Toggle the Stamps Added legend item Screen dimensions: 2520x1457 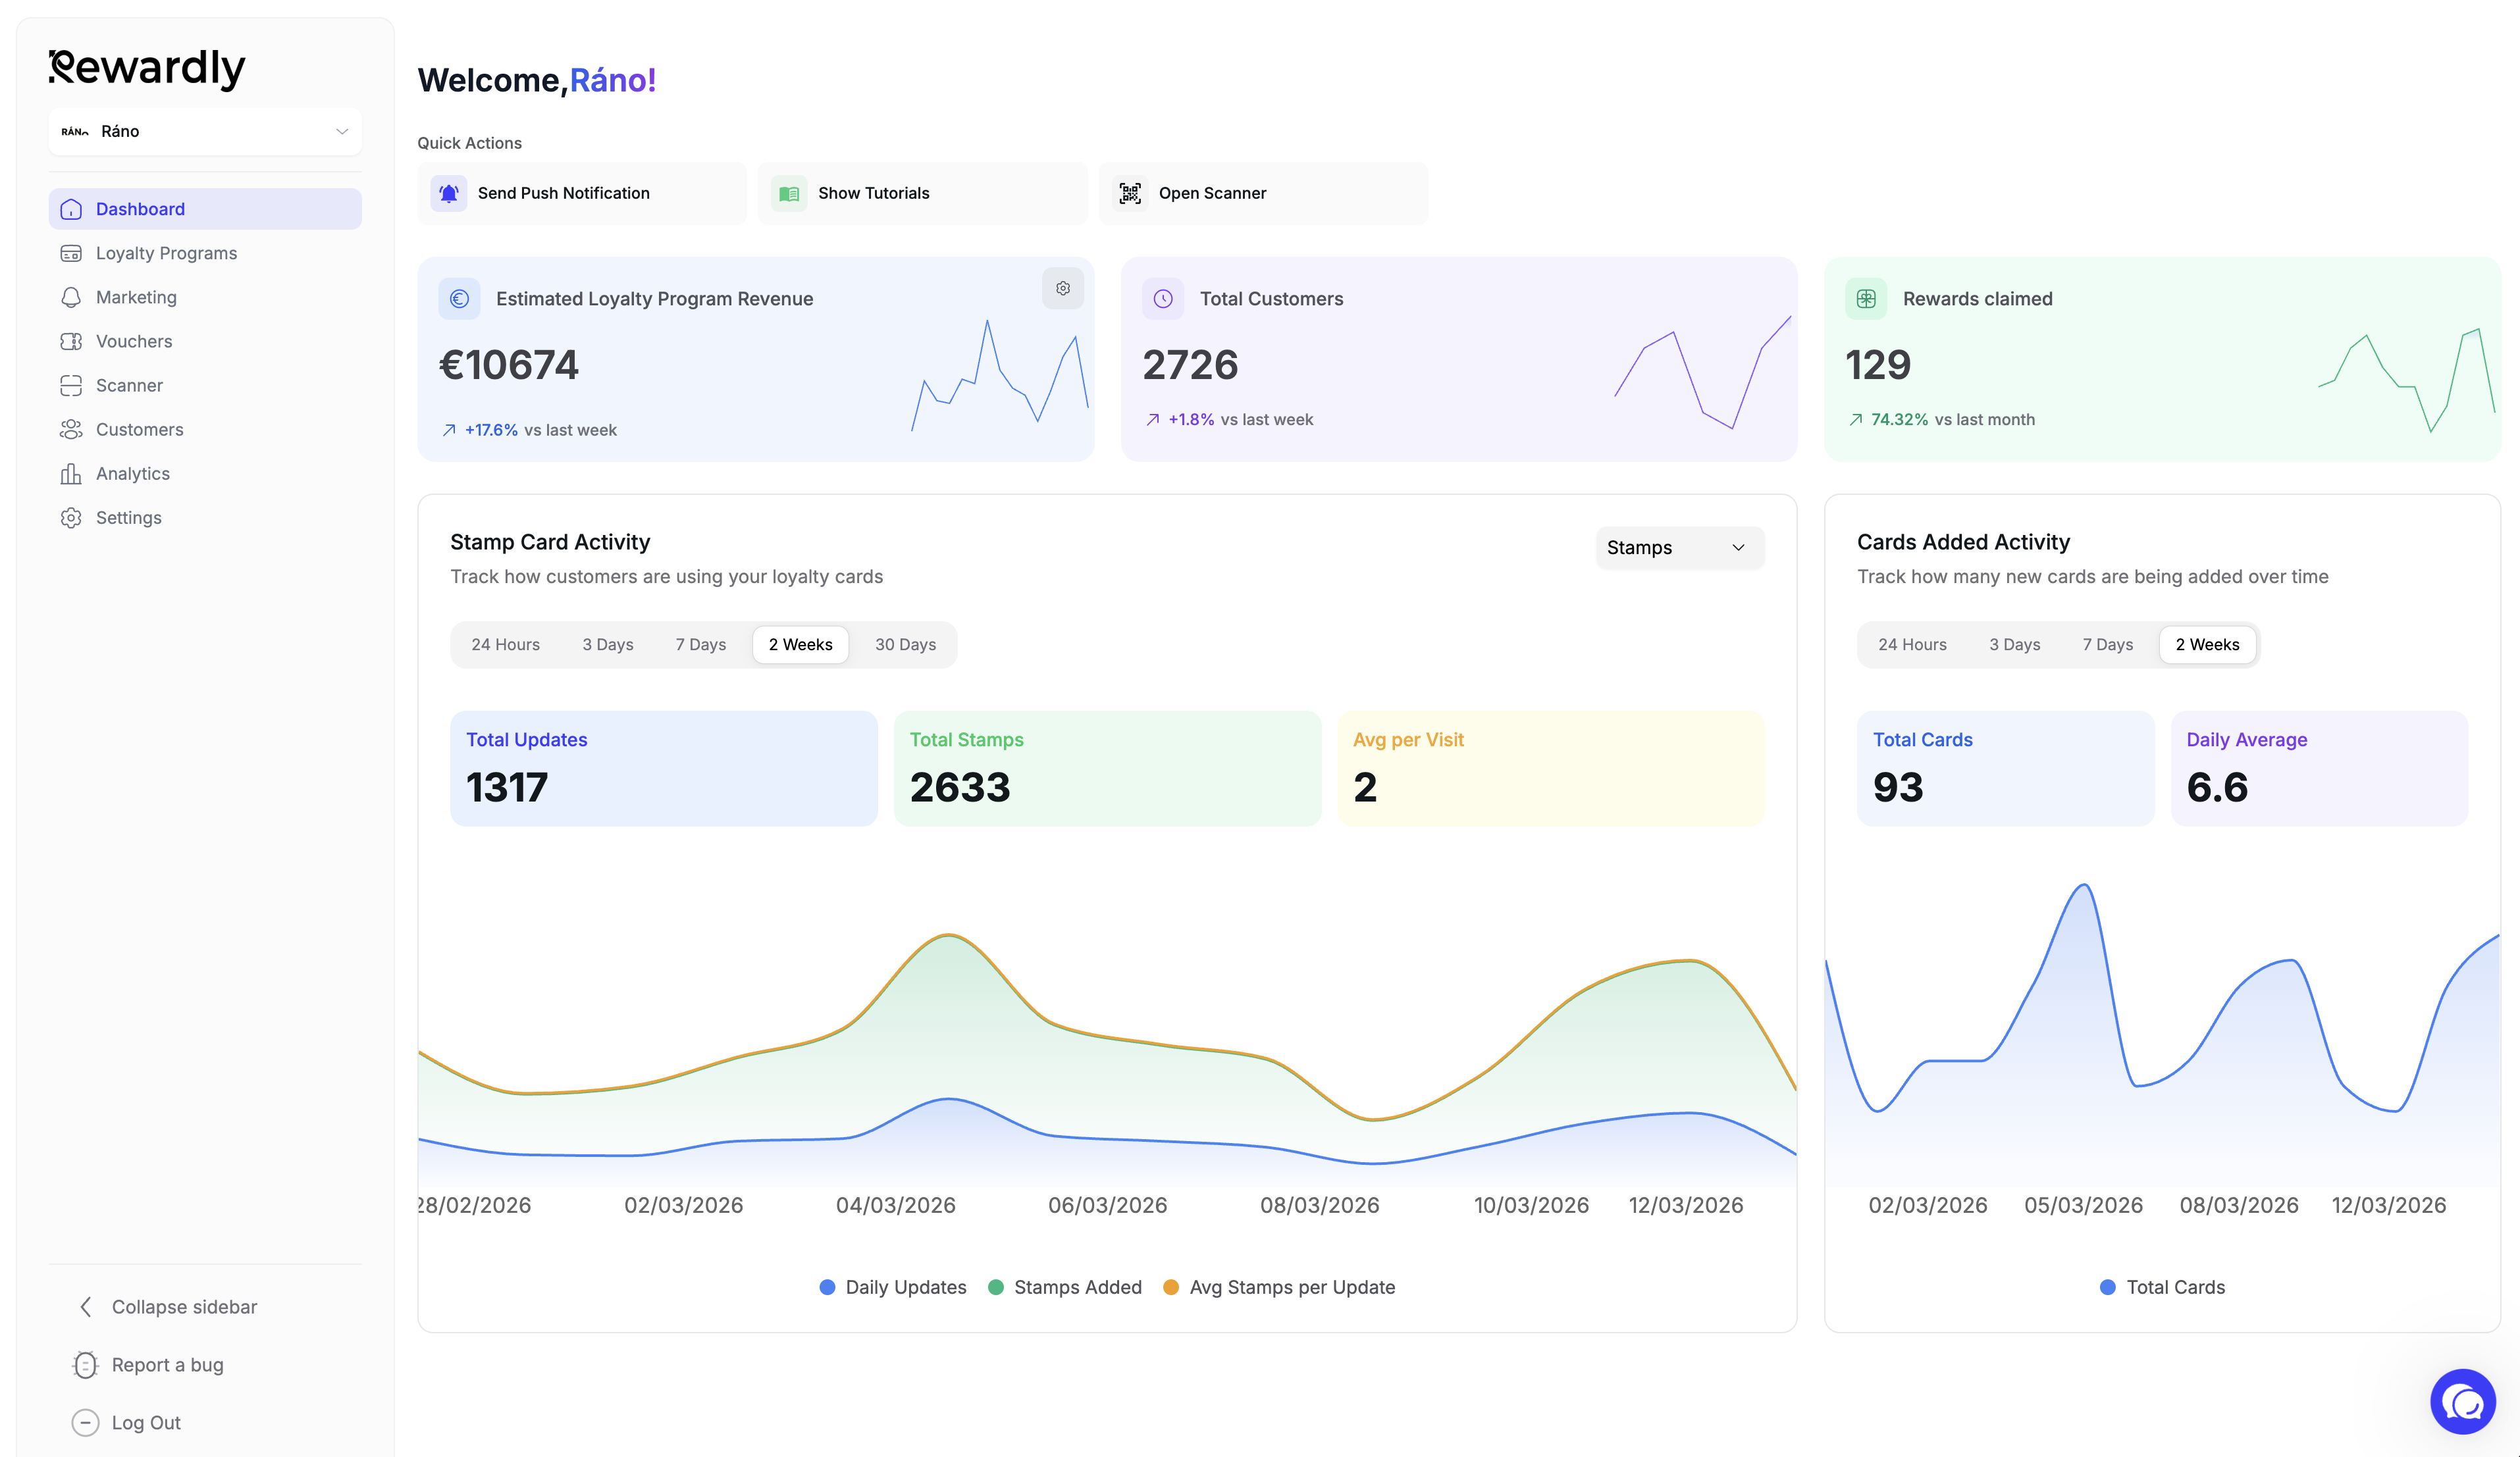[x=1064, y=1287]
